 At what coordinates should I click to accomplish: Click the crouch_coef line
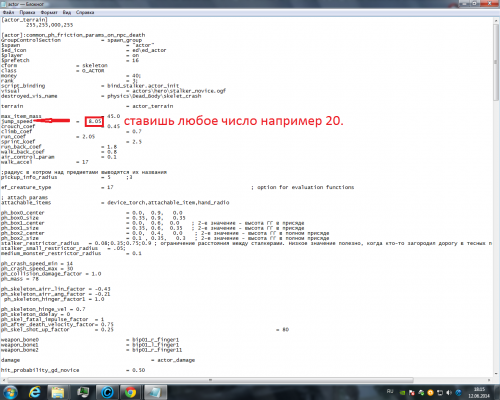(60, 126)
